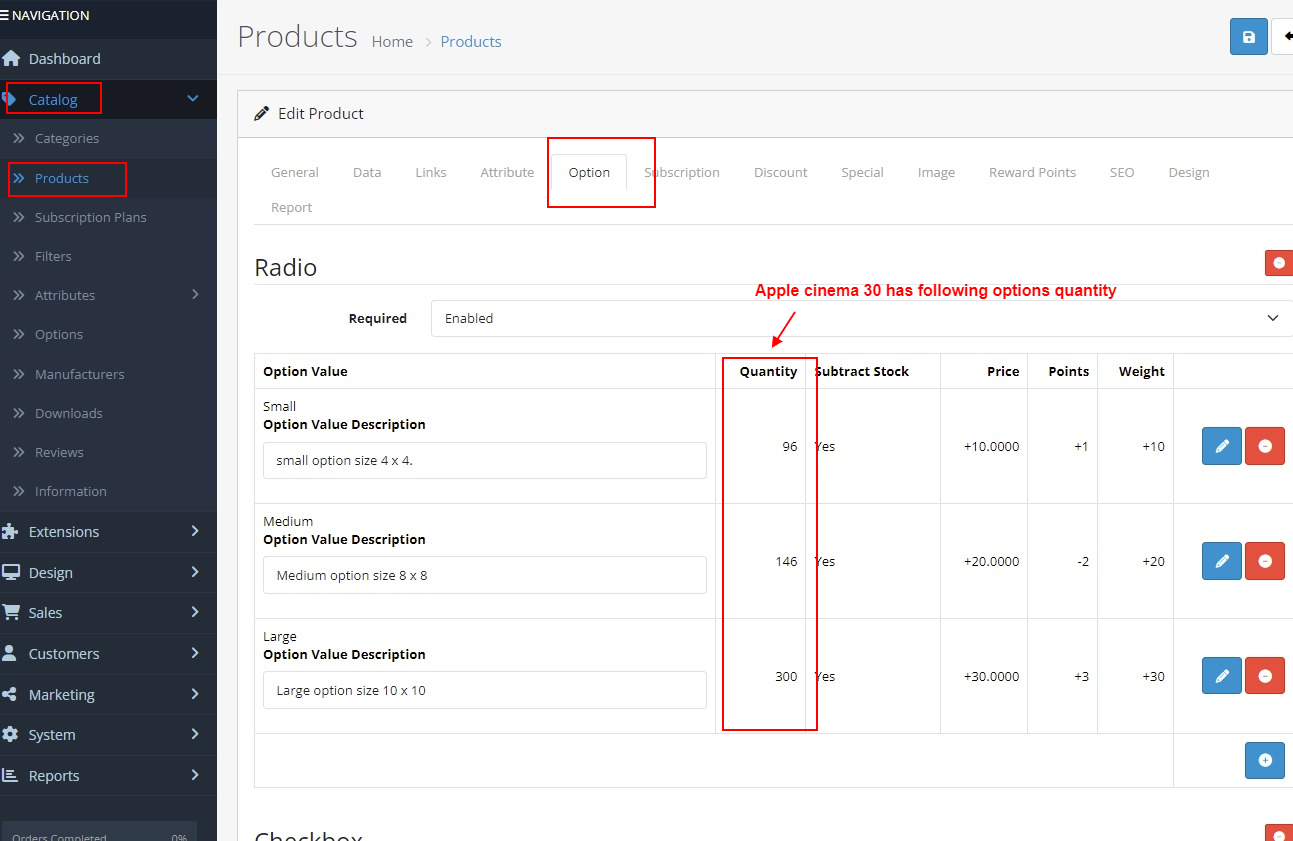Expand the Design menu arrow in the sidebar
The height and width of the screenshot is (841, 1293).
(195, 572)
